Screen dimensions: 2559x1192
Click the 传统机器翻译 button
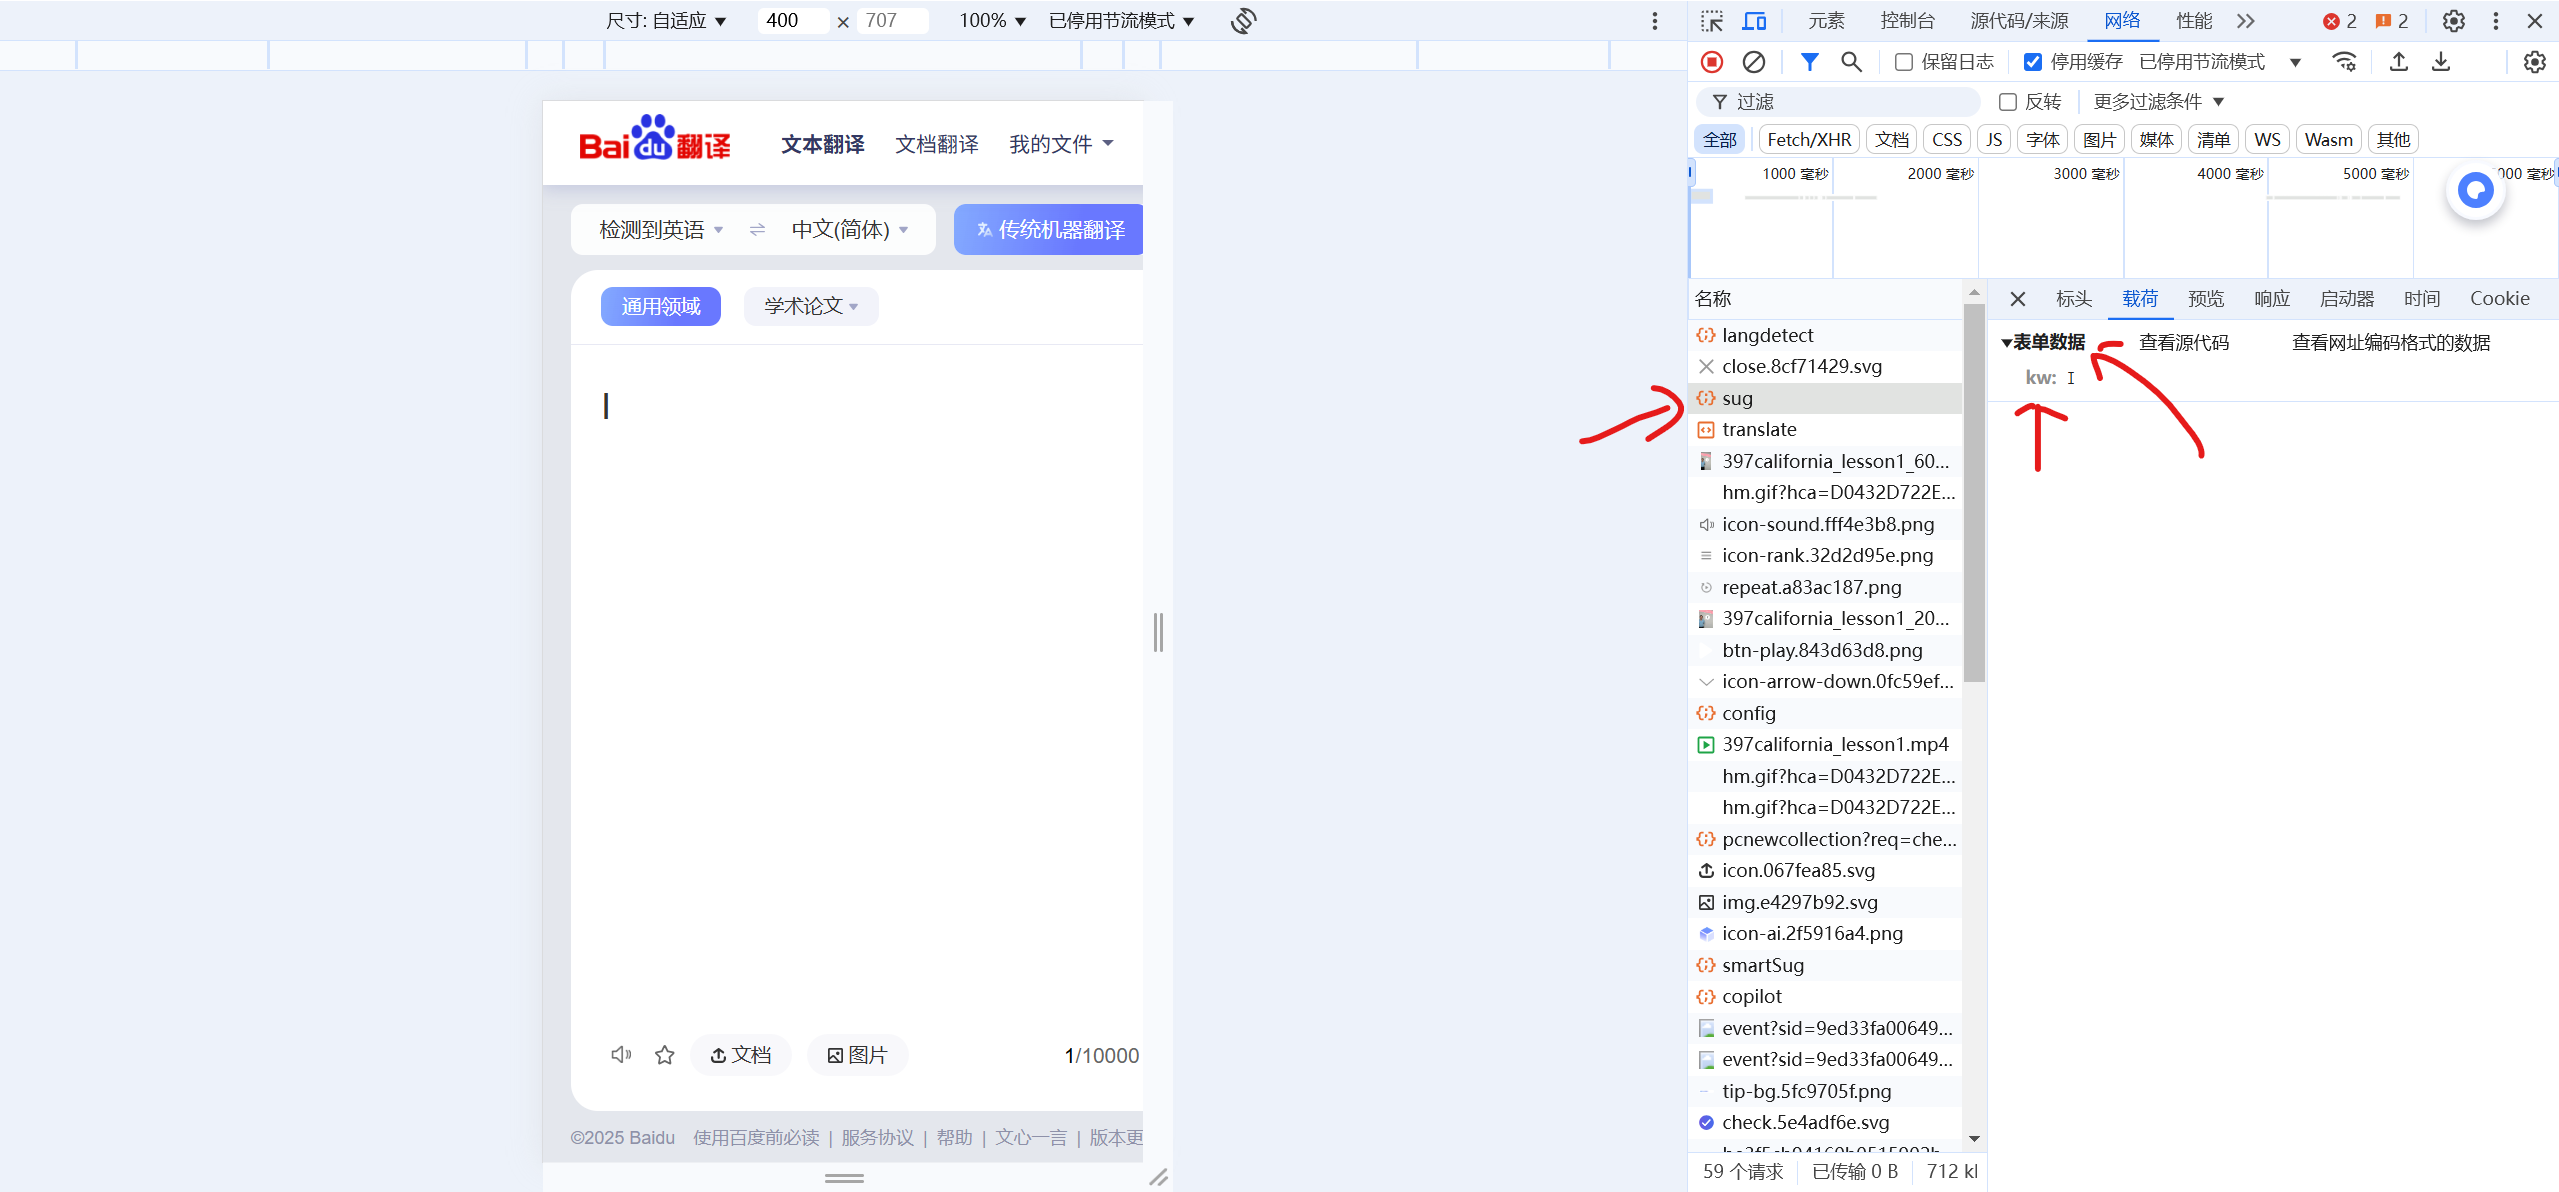pyautogui.click(x=1050, y=230)
